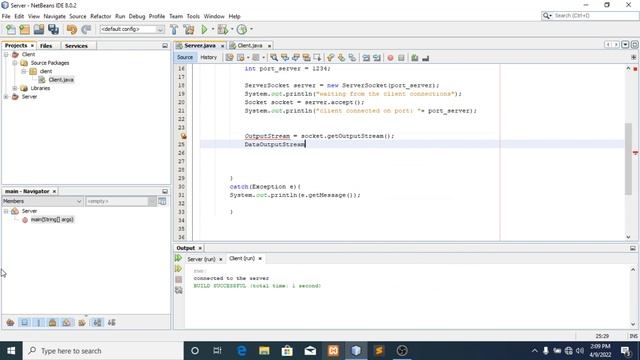Click the Profile Project toolbar icon

(242, 29)
